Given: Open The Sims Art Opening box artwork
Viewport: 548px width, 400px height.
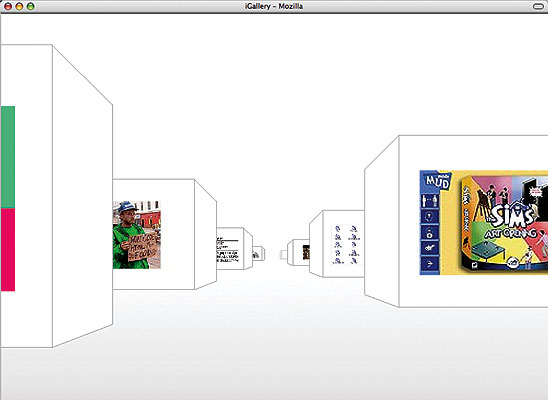Looking at the screenshot, I should [x=504, y=223].
